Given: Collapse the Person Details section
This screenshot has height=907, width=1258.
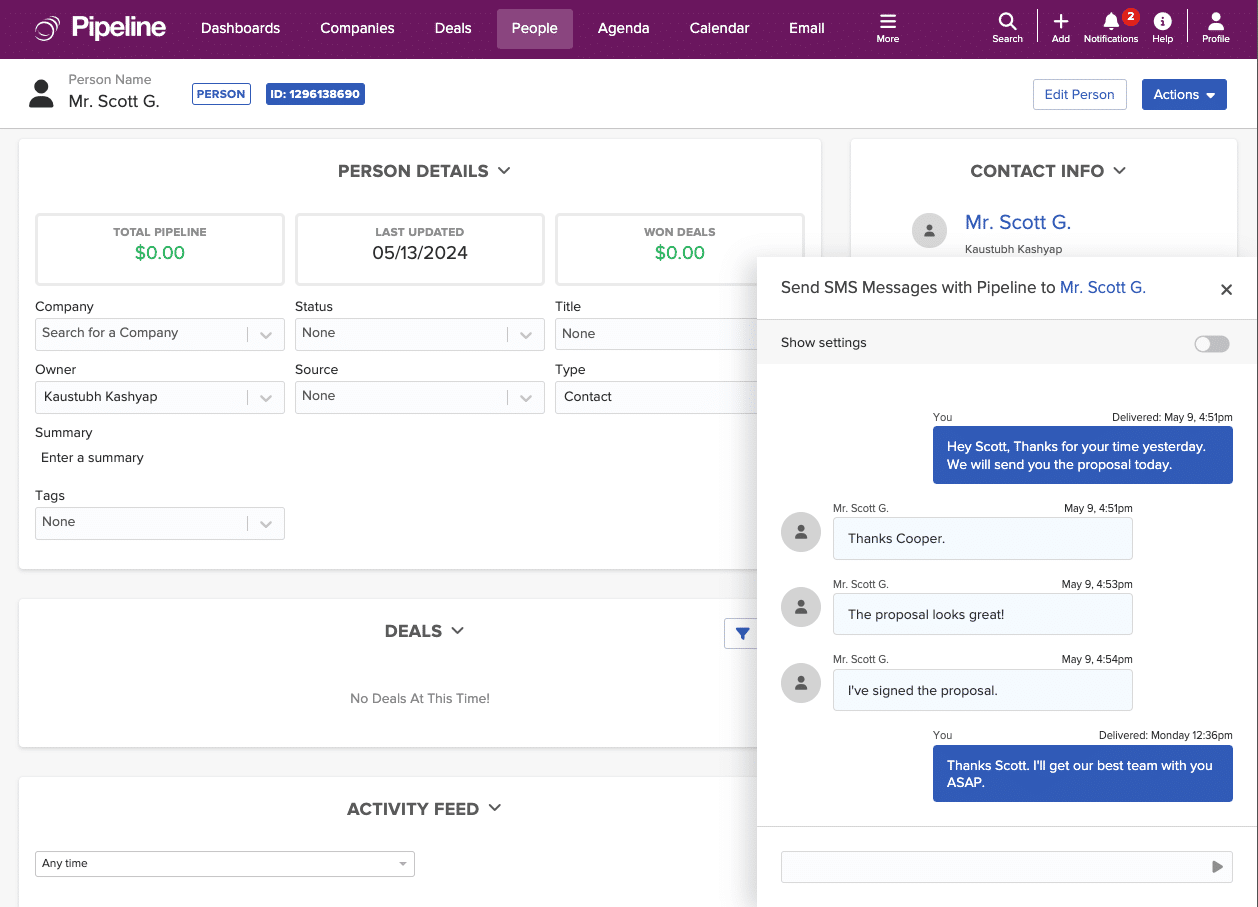Looking at the screenshot, I should pyautogui.click(x=504, y=171).
